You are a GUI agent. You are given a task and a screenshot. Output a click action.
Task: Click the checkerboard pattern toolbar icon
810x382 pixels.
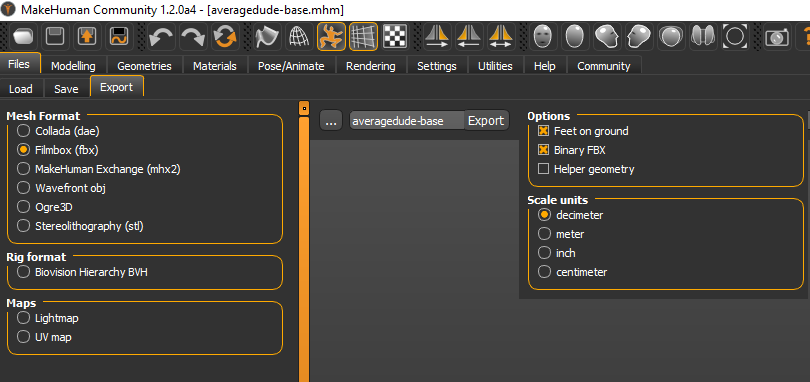pos(395,37)
